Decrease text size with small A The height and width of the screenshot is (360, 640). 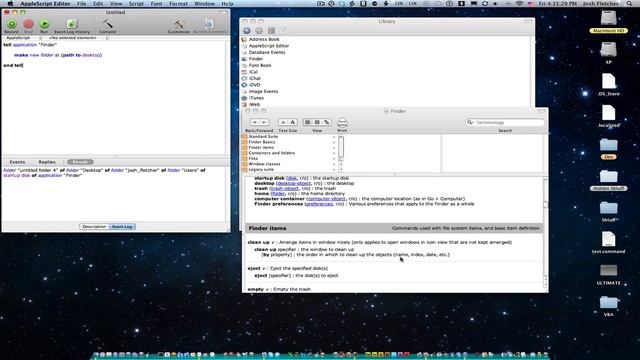(283, 122)
